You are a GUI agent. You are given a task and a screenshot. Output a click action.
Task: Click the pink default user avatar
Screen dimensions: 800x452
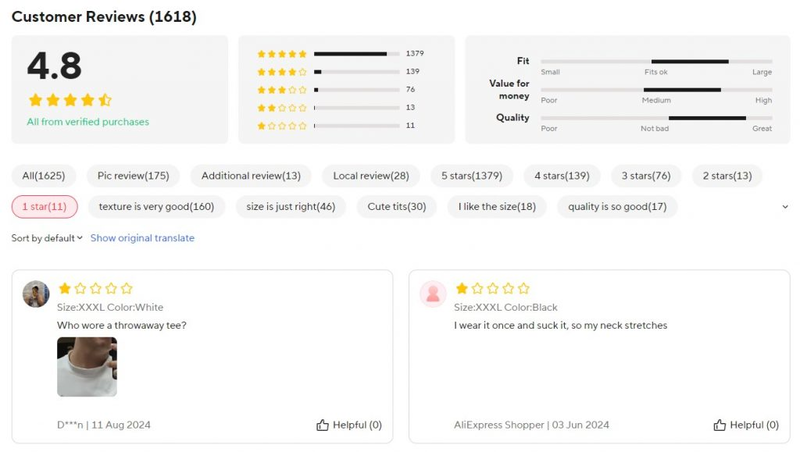(433, 294)
